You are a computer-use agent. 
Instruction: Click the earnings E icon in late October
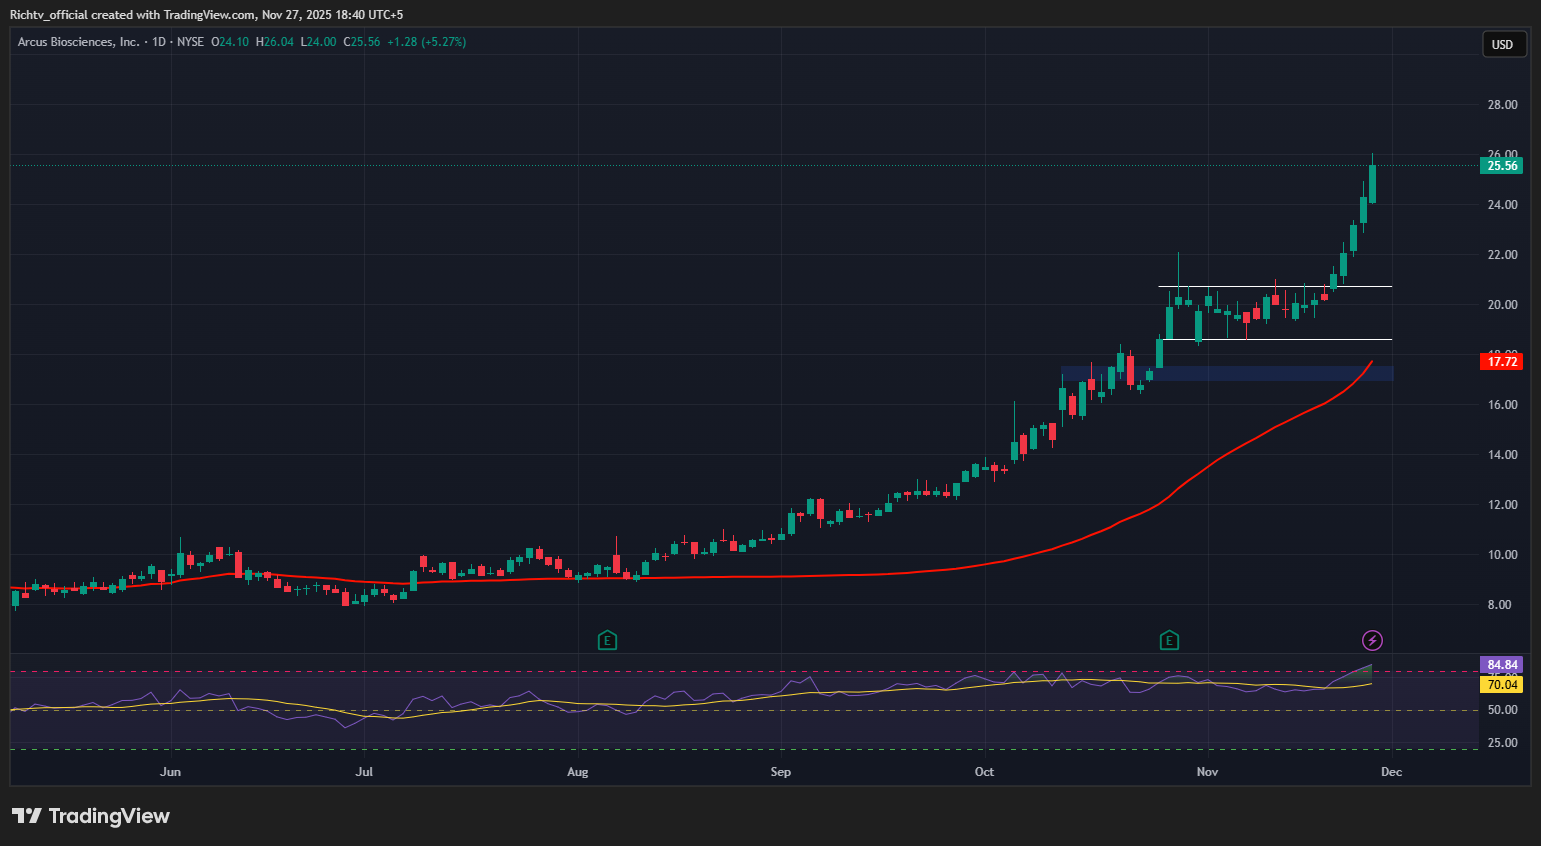tap(1169, 640)
